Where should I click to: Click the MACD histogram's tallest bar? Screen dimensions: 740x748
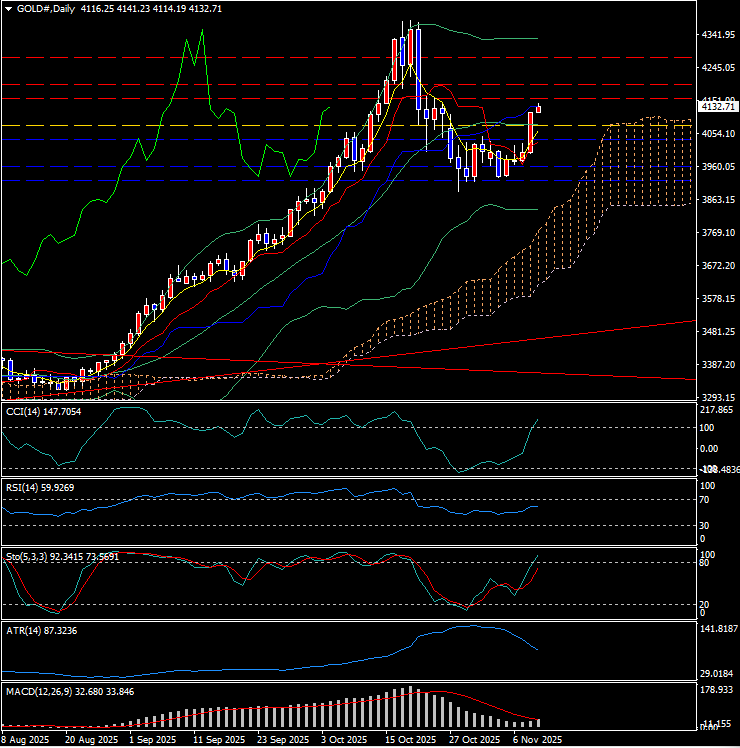410,706
